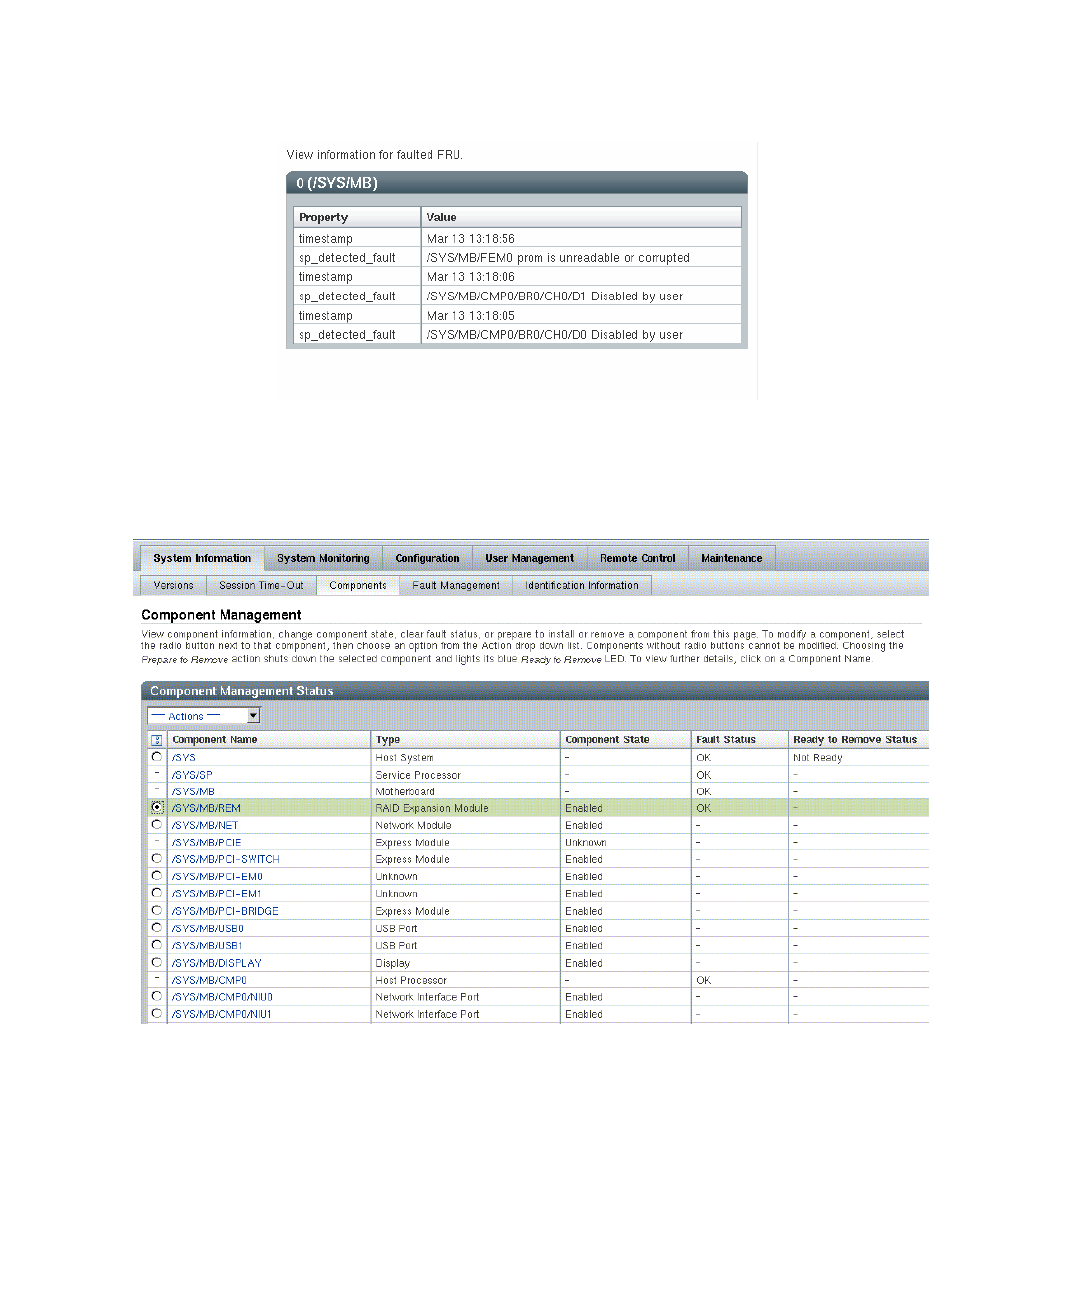1080x1296 pixels.
Task: Open the Fault Management sub-tab
Action: click(455, 586)
